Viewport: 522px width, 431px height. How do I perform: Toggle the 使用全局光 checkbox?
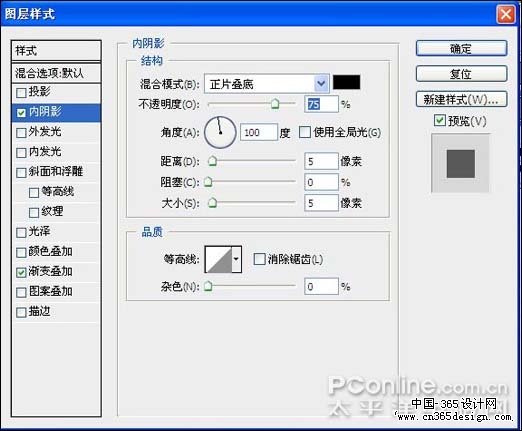(x=305, y=132)
